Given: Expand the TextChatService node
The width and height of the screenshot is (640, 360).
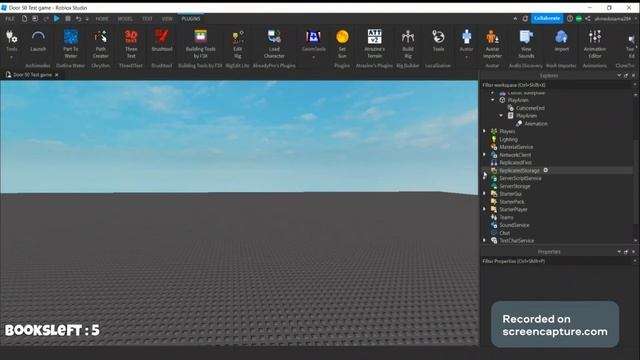Looking at the screenshot, I should [484, 240].
